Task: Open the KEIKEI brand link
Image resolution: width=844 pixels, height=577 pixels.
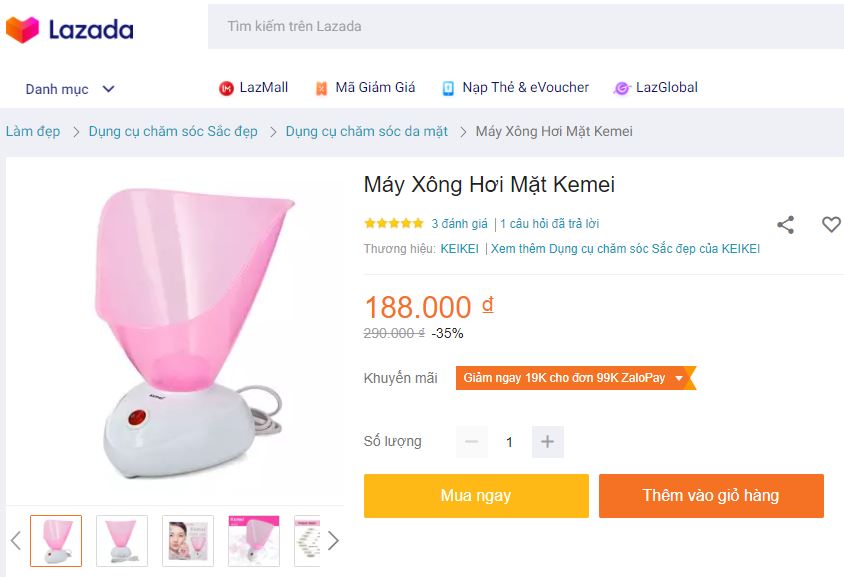Action: click(458, 248)
